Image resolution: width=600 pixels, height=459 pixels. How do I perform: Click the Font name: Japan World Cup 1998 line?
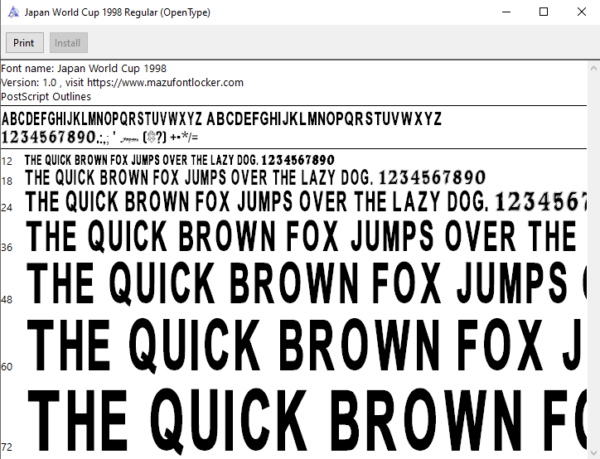tap(84, 69)
